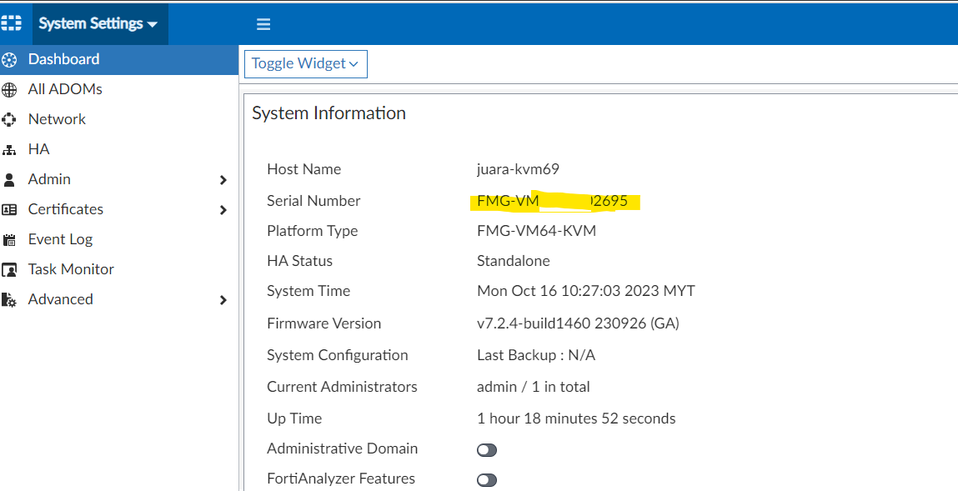Click the HA cluster icon
The image size is (958, 491).
pos(10,150)
